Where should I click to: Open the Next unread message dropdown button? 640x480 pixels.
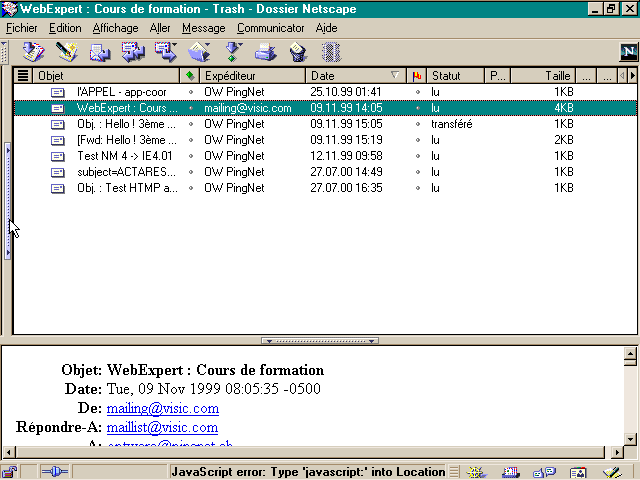tap(233, 52)
